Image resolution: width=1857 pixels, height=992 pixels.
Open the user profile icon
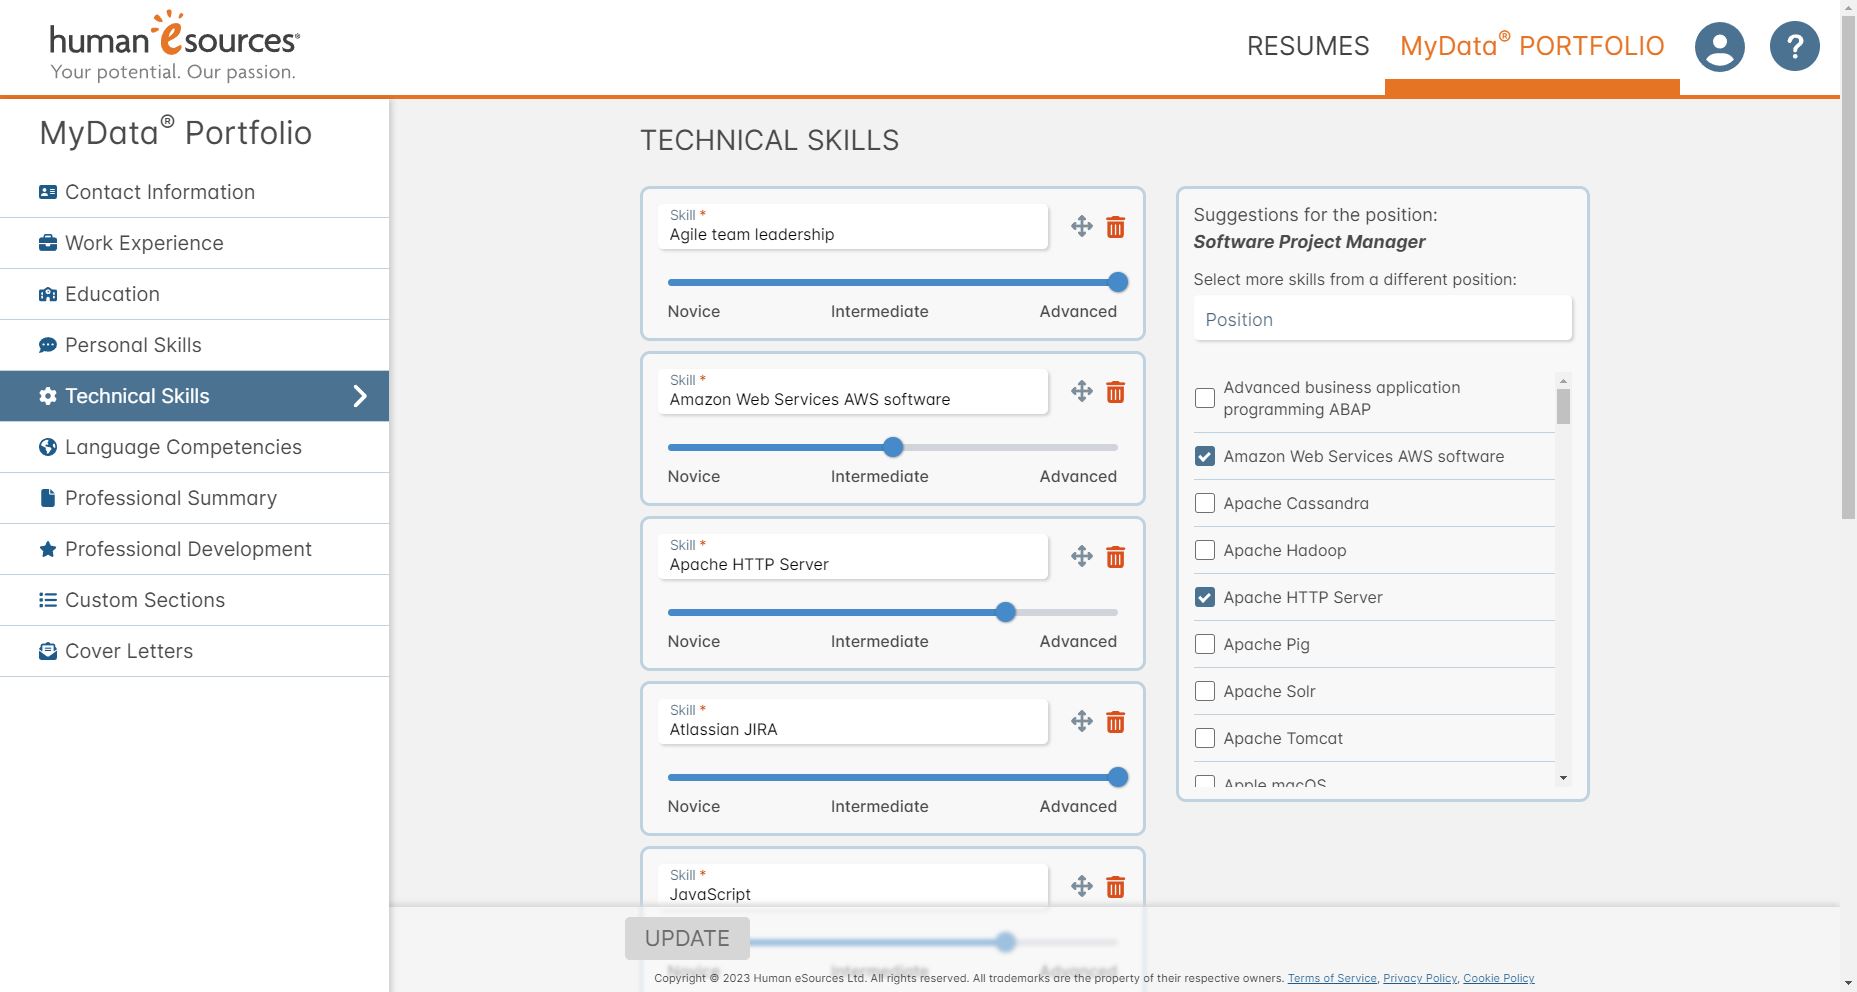pos(1721,46)
